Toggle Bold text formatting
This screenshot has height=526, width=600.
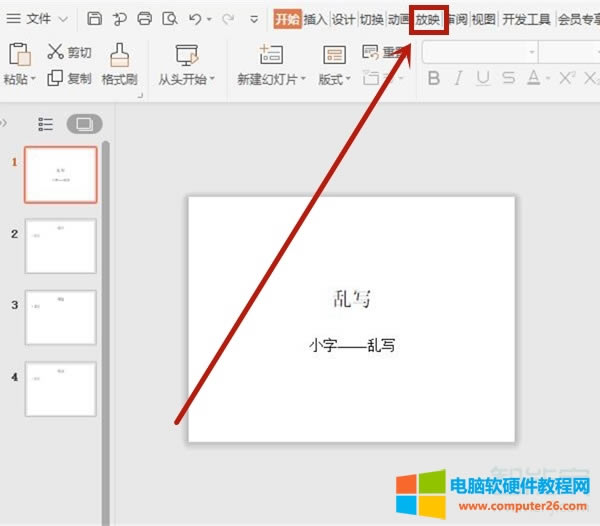pyautogui.click(x=432, y=78)
